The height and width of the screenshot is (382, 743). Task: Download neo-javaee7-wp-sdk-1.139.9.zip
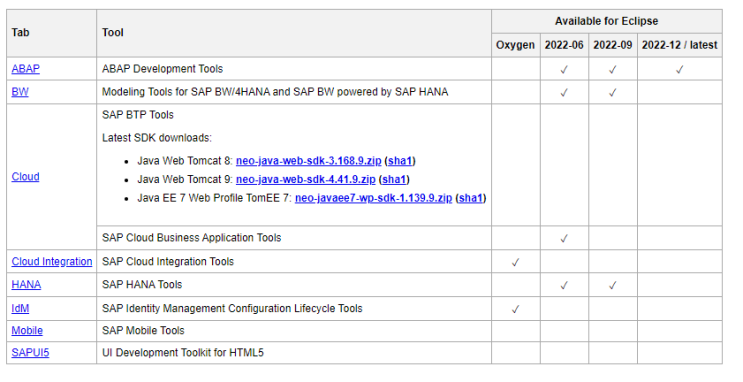tap(373, 198)
